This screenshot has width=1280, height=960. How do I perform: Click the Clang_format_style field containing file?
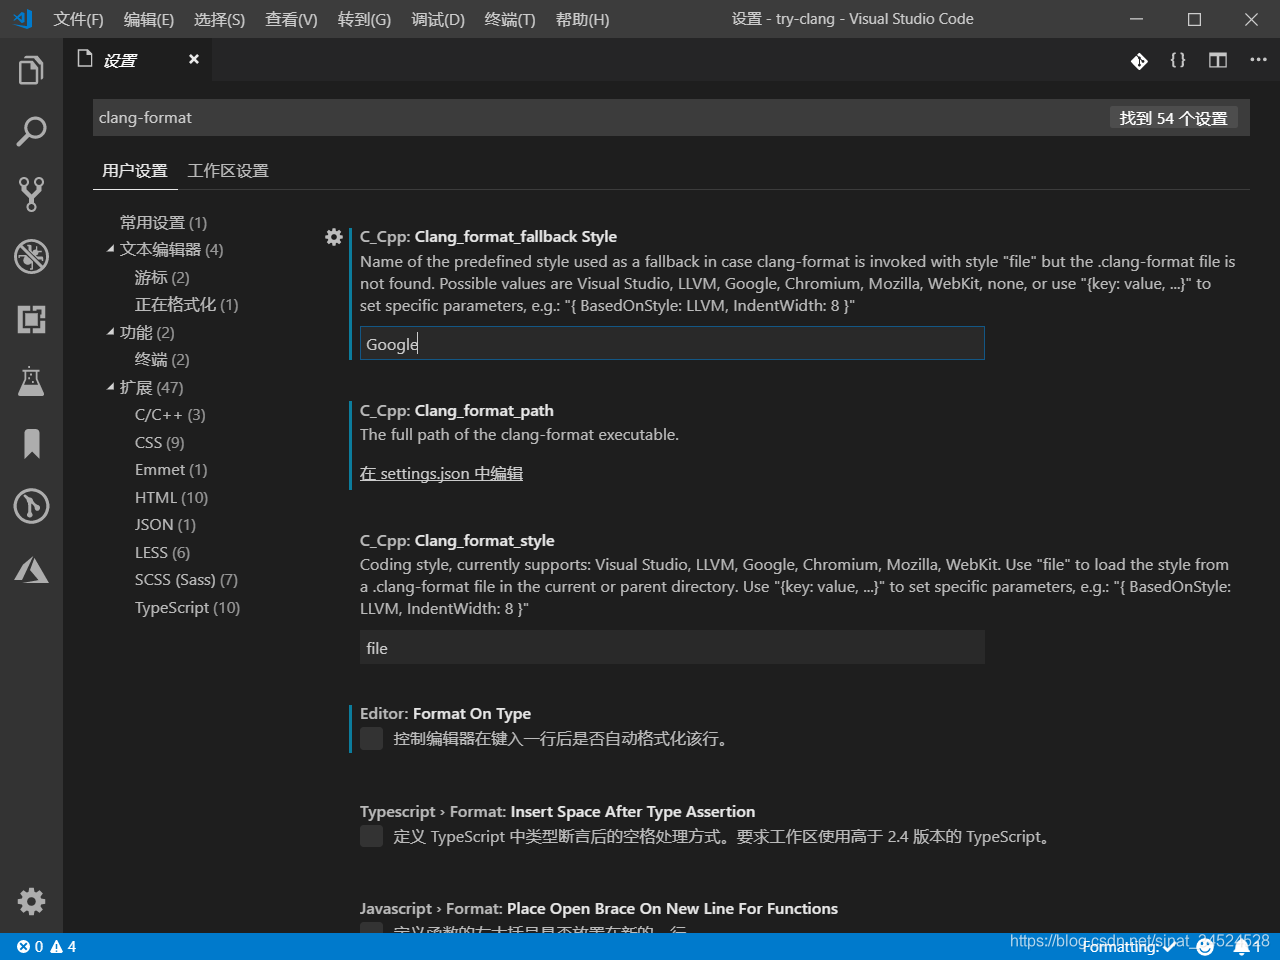(672, 647)
